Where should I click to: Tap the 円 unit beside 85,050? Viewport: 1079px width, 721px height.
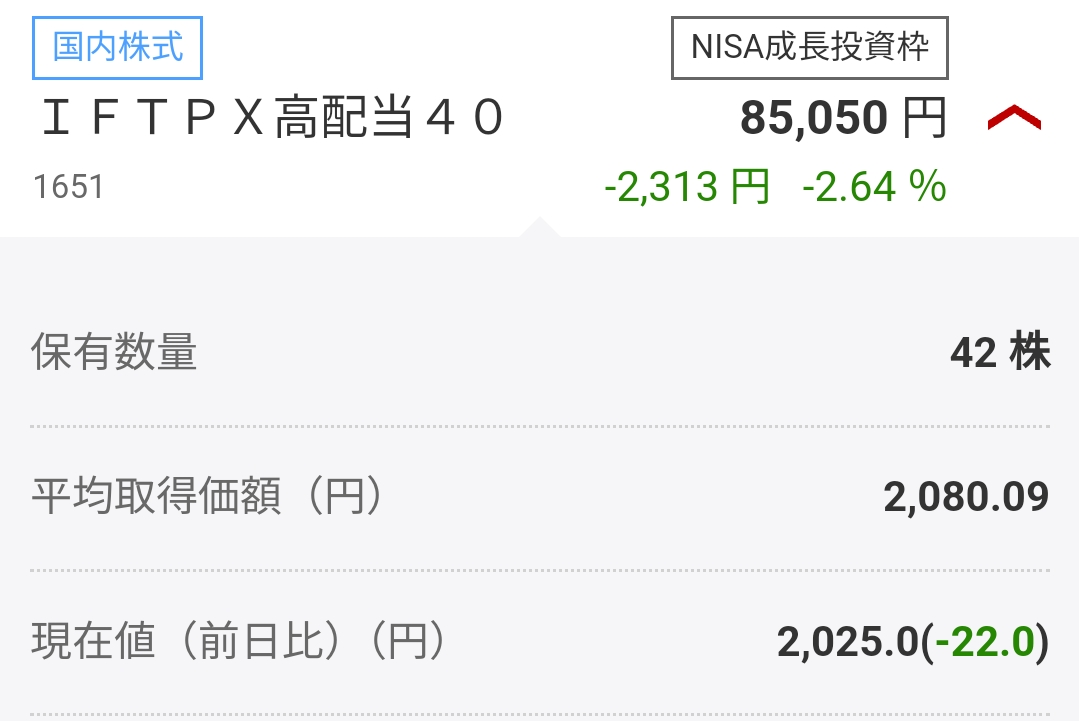pos(924,120)
